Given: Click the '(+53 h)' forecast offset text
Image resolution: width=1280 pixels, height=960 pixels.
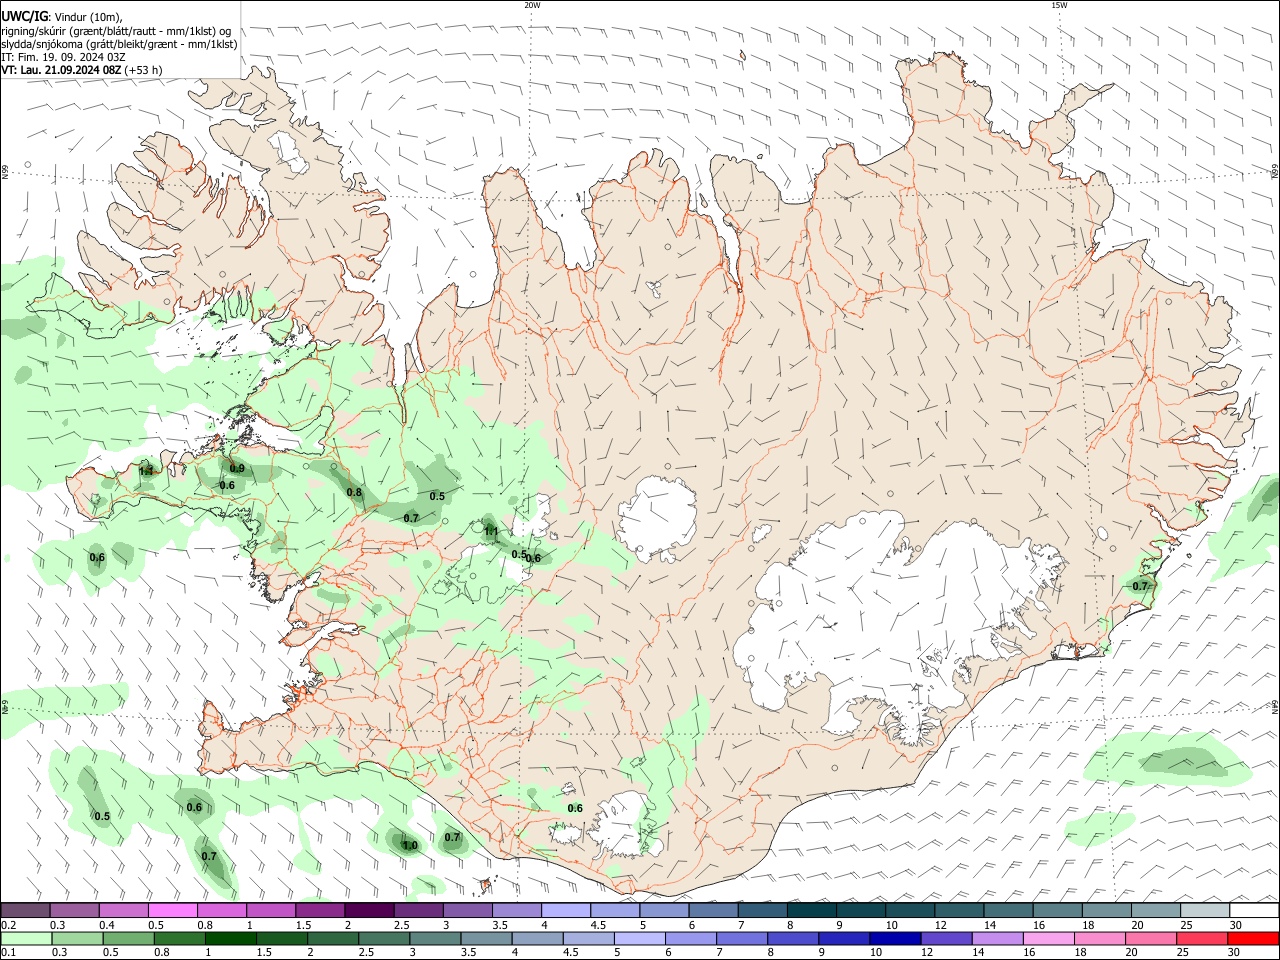Looking at the screenshot, I should point(144,70).
